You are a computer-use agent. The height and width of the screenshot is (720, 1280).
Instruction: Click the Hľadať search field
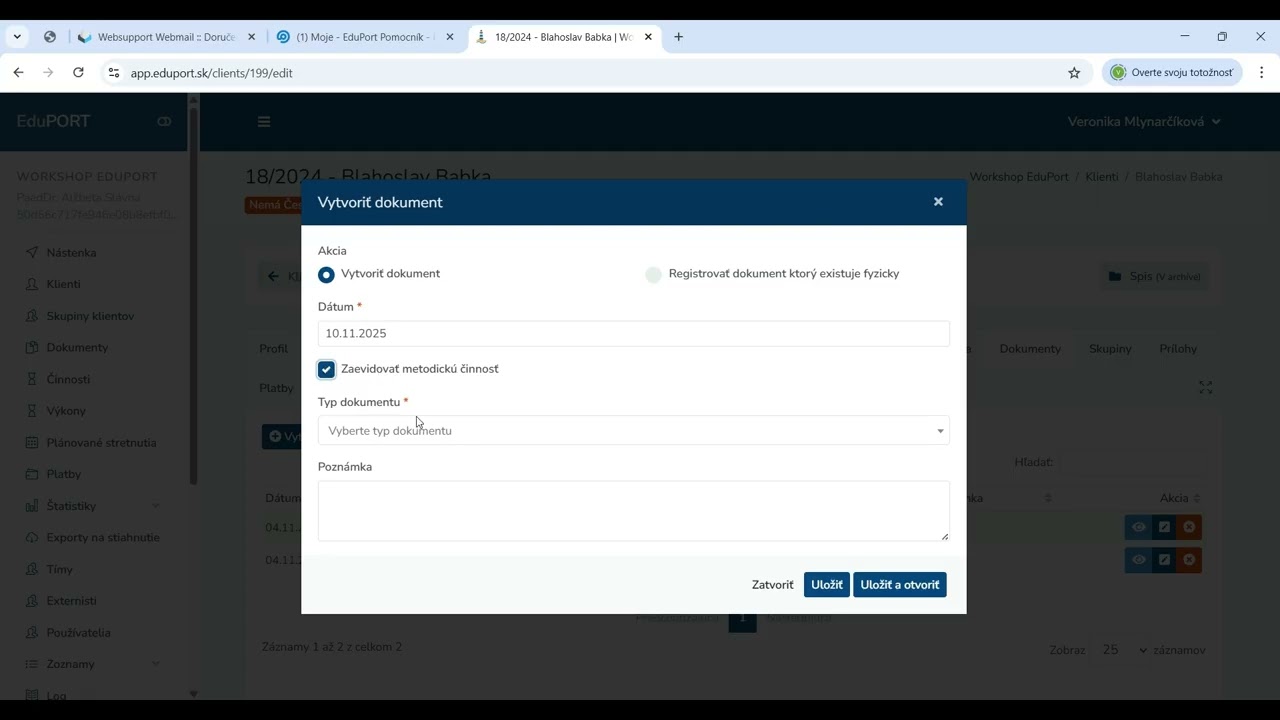[x=1134, y=463]
